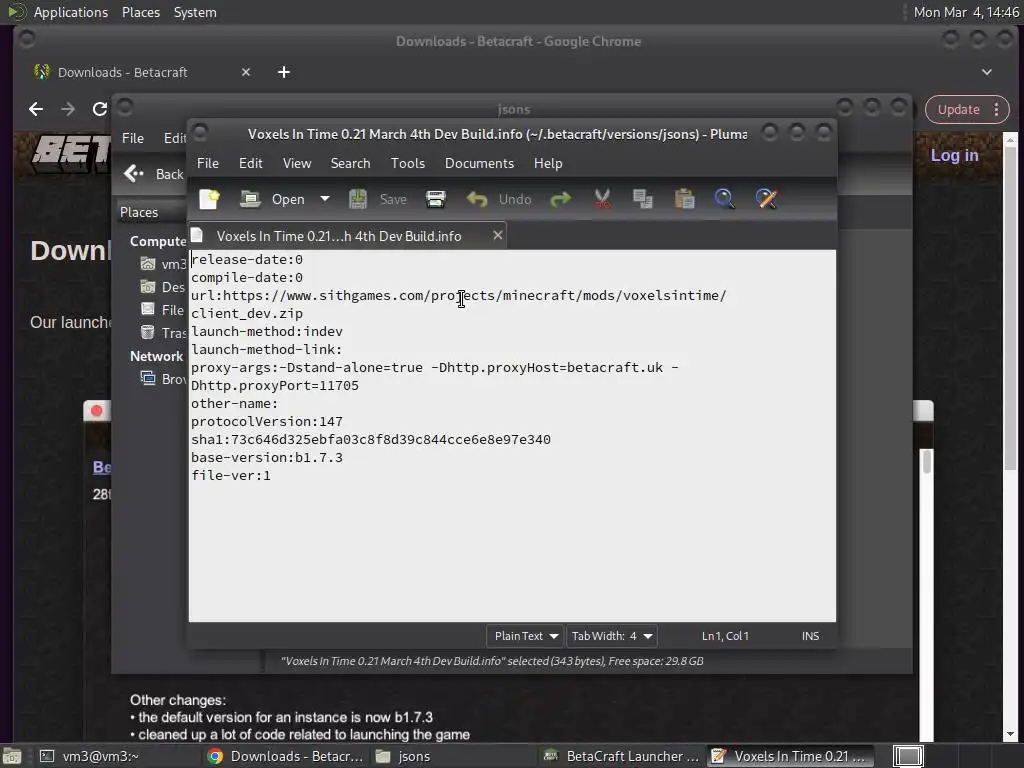Click the launch-method:indev line
Screen dimensions: 1024x768
(x=266, y=332)
